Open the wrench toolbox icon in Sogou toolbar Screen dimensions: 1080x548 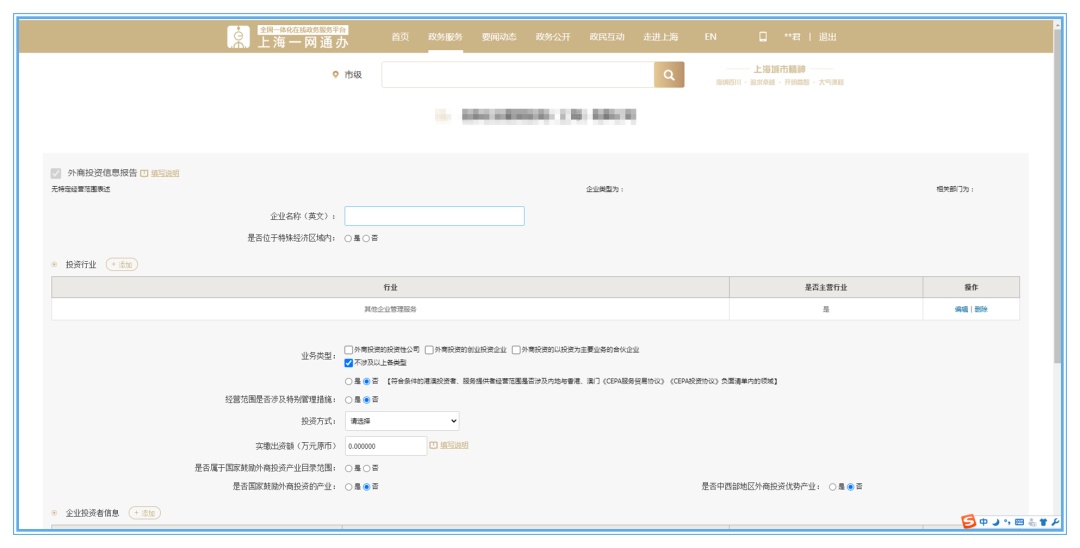coord(1055,522)
